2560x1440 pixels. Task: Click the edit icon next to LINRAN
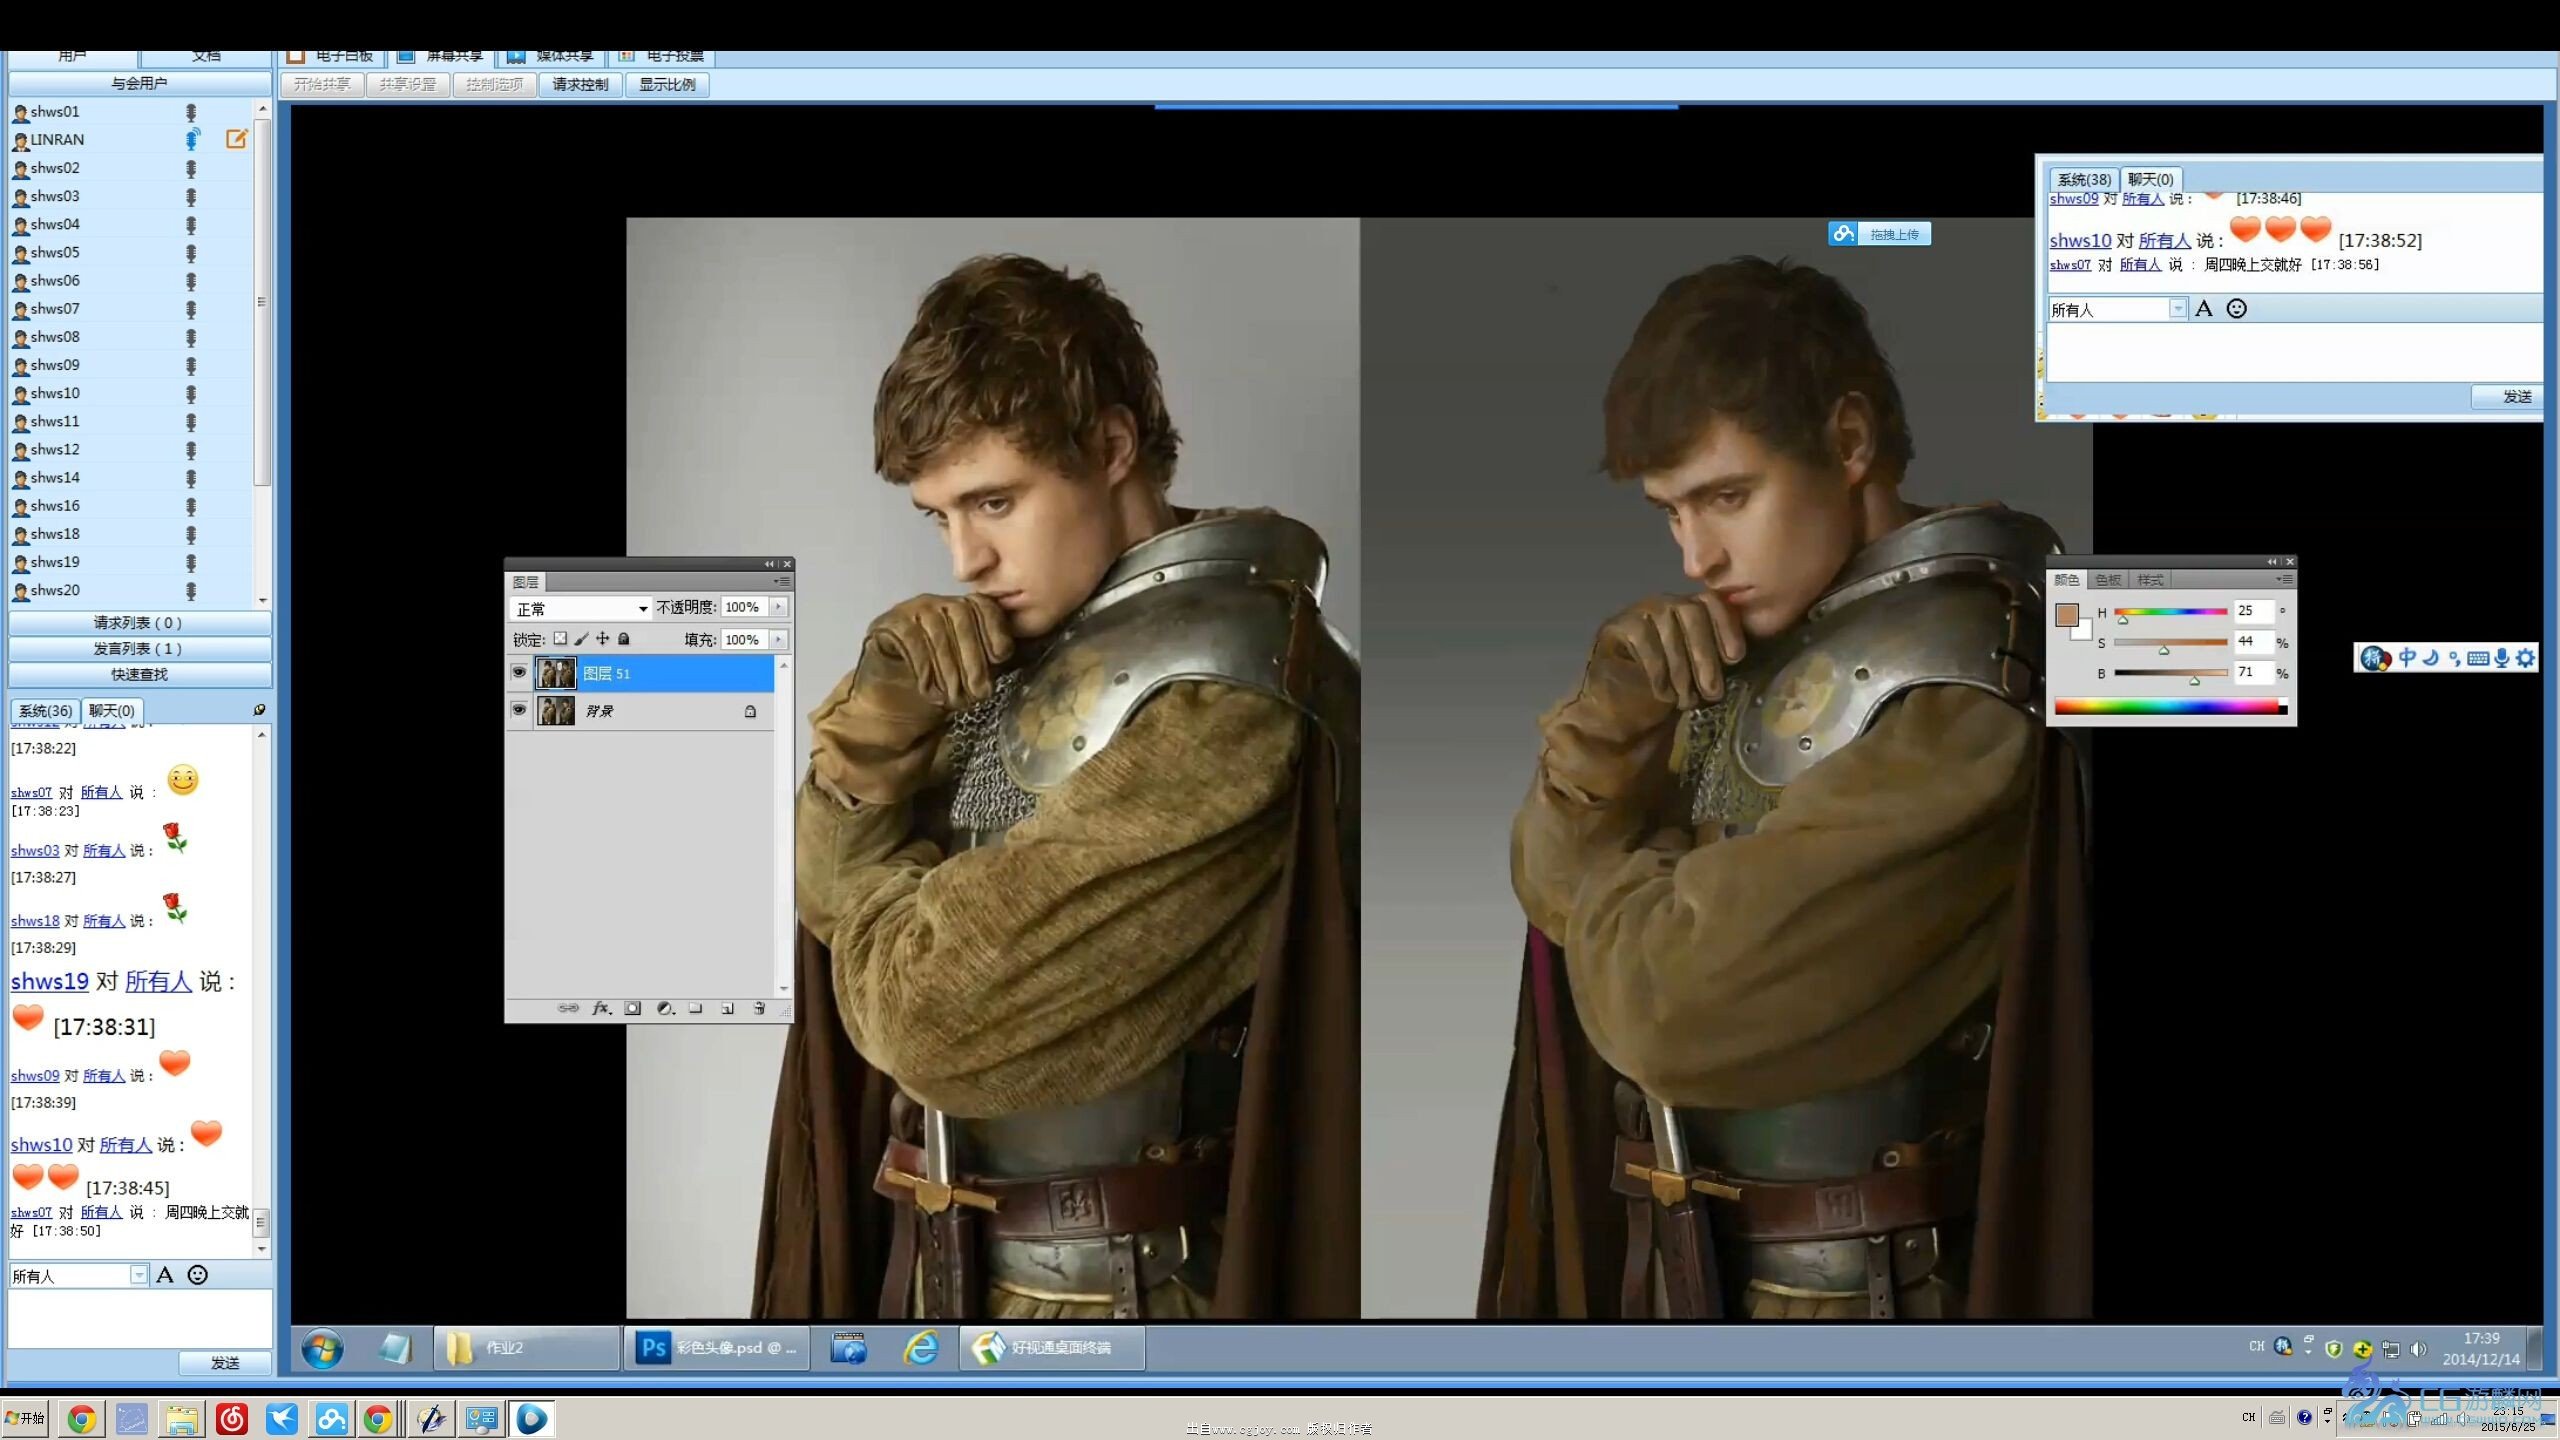tap(236, 139)
